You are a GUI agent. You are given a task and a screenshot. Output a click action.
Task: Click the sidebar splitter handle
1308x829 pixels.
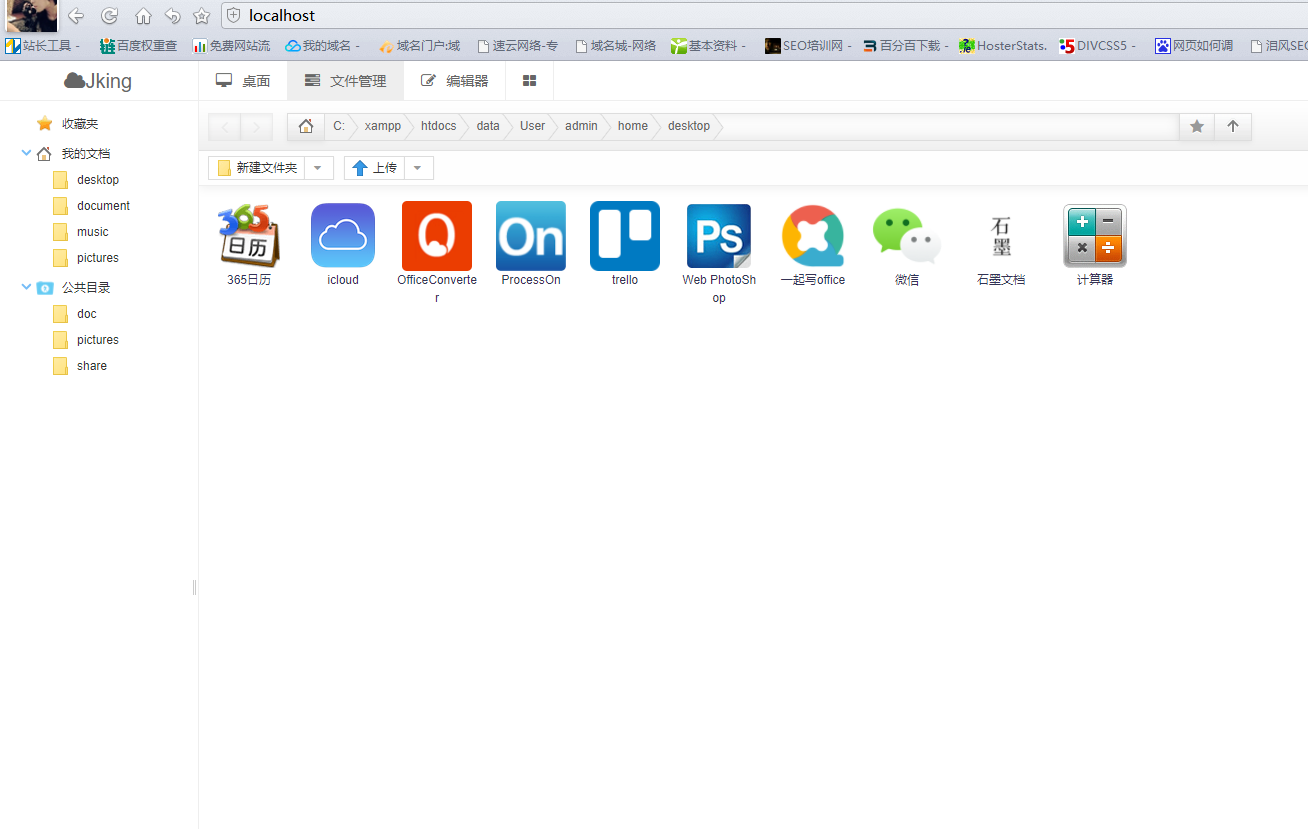coord(194,587)
